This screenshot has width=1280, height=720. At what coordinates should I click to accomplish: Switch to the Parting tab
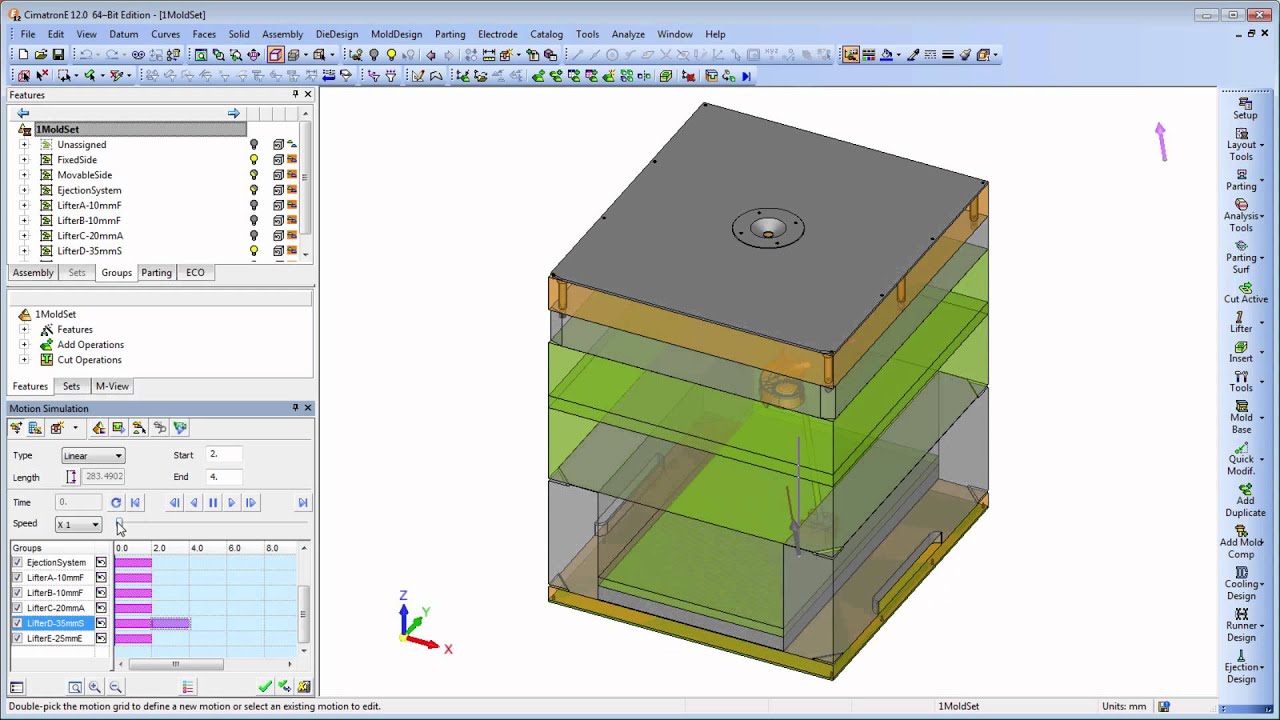156,272
